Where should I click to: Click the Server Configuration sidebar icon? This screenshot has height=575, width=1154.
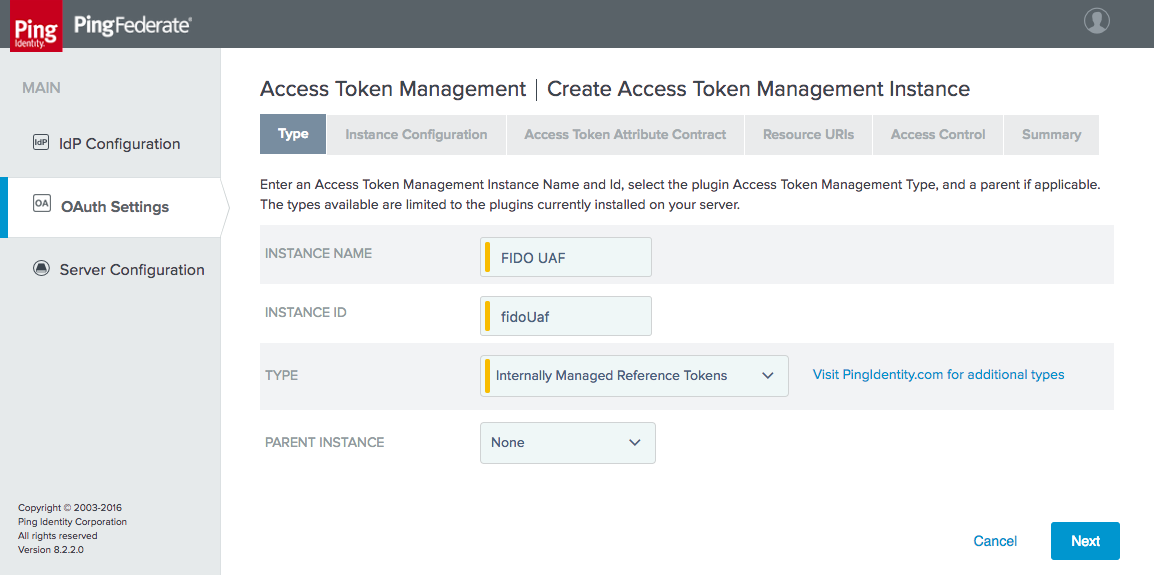tap(41, 269)
